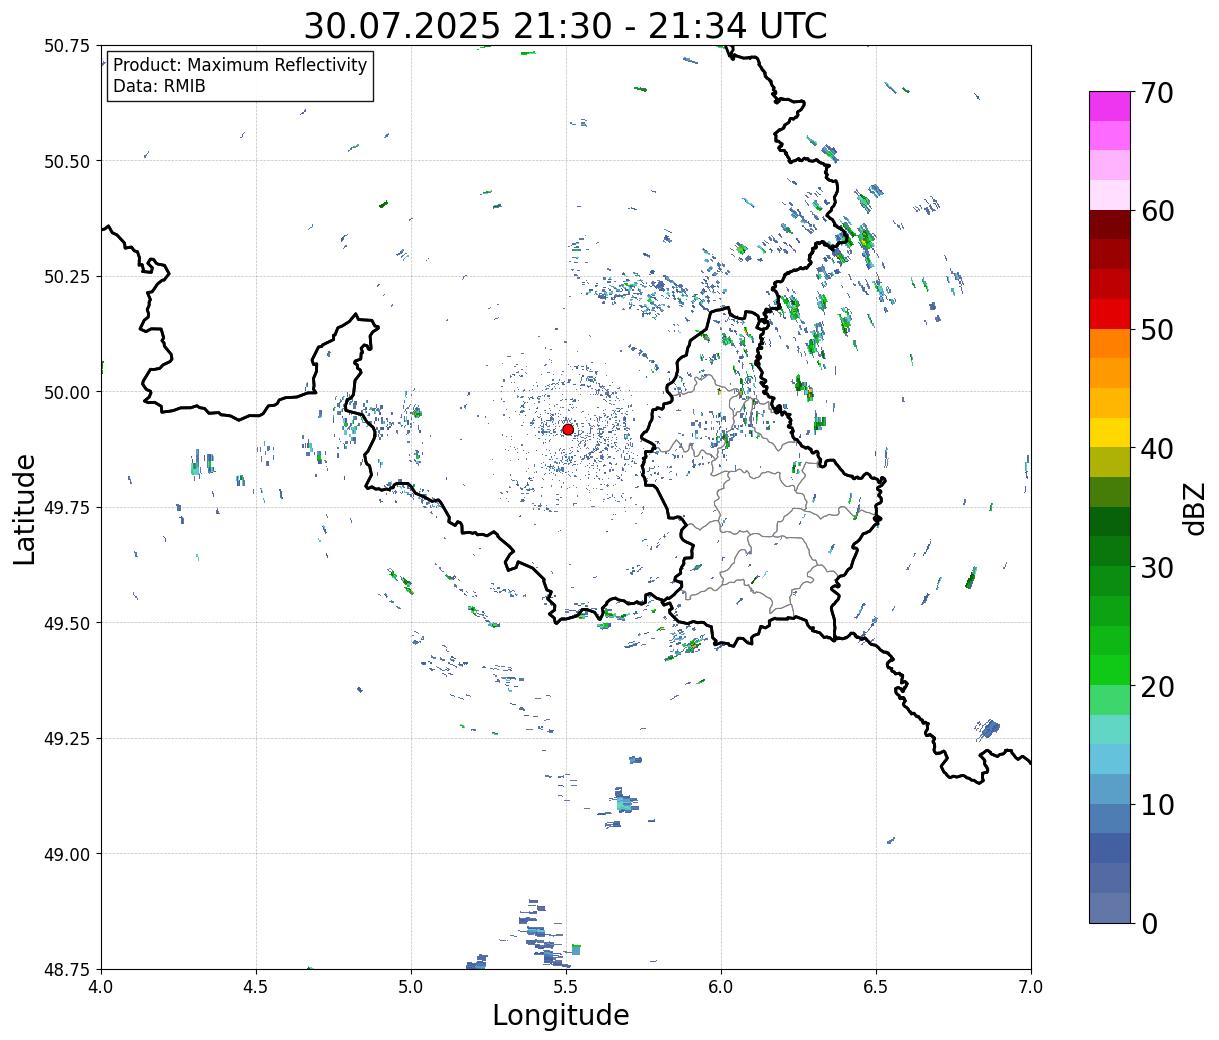Click the Latitude axis label
Screen dimensions: 1219x1040
(25, 508)
